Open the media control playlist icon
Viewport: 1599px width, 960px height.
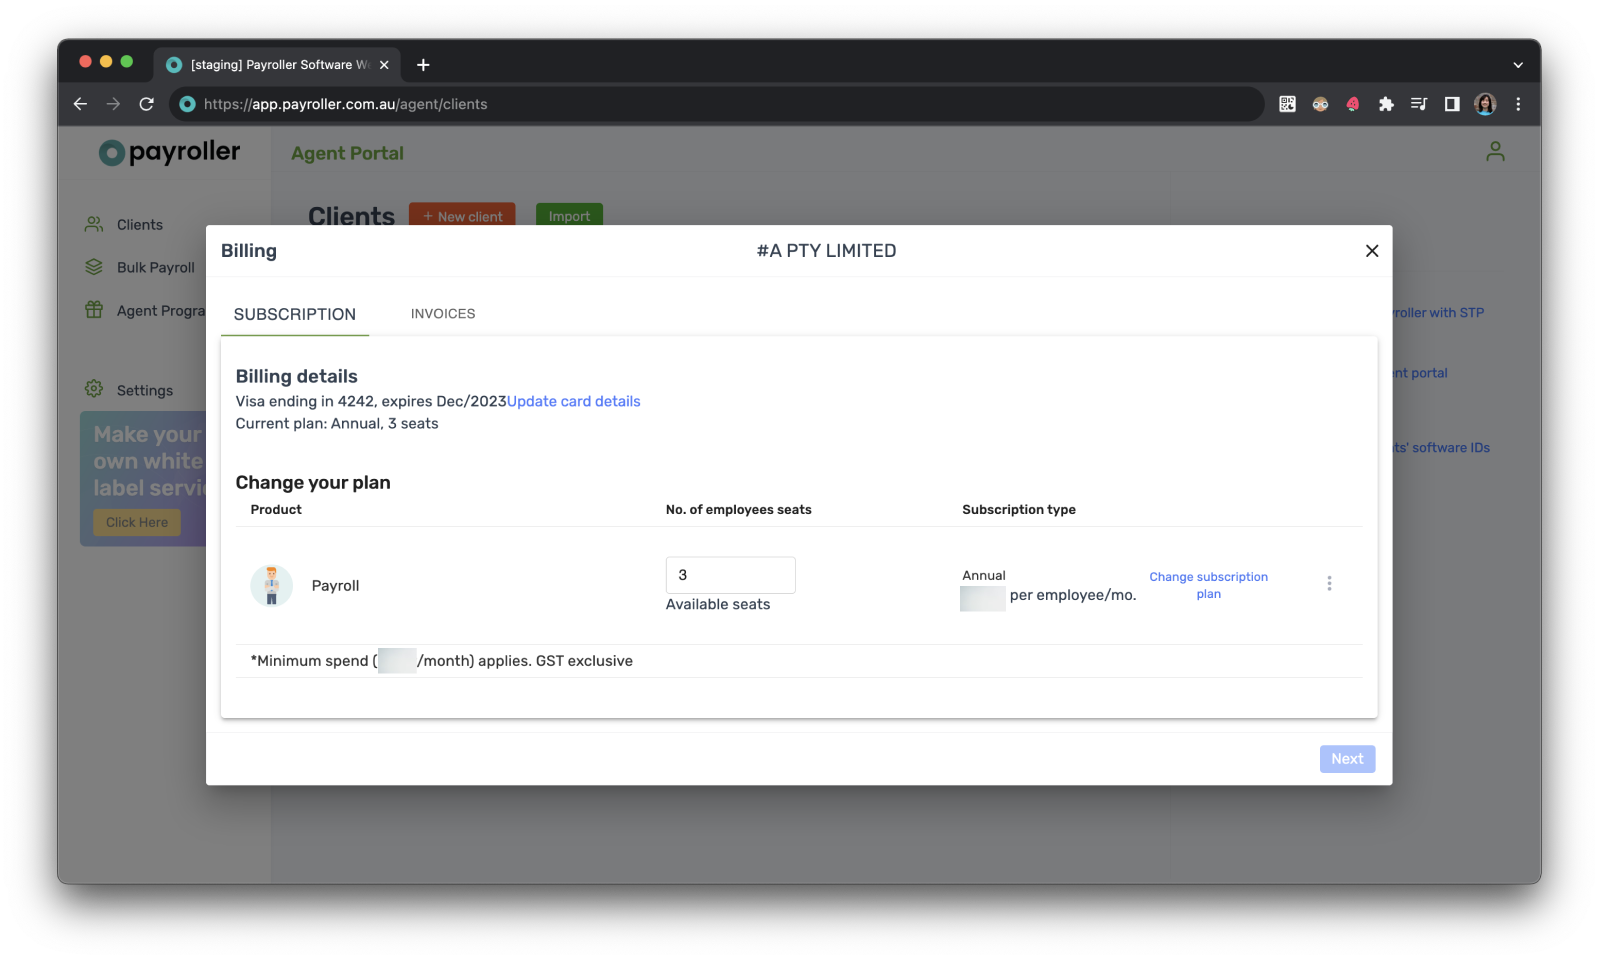pos(1419,104)
